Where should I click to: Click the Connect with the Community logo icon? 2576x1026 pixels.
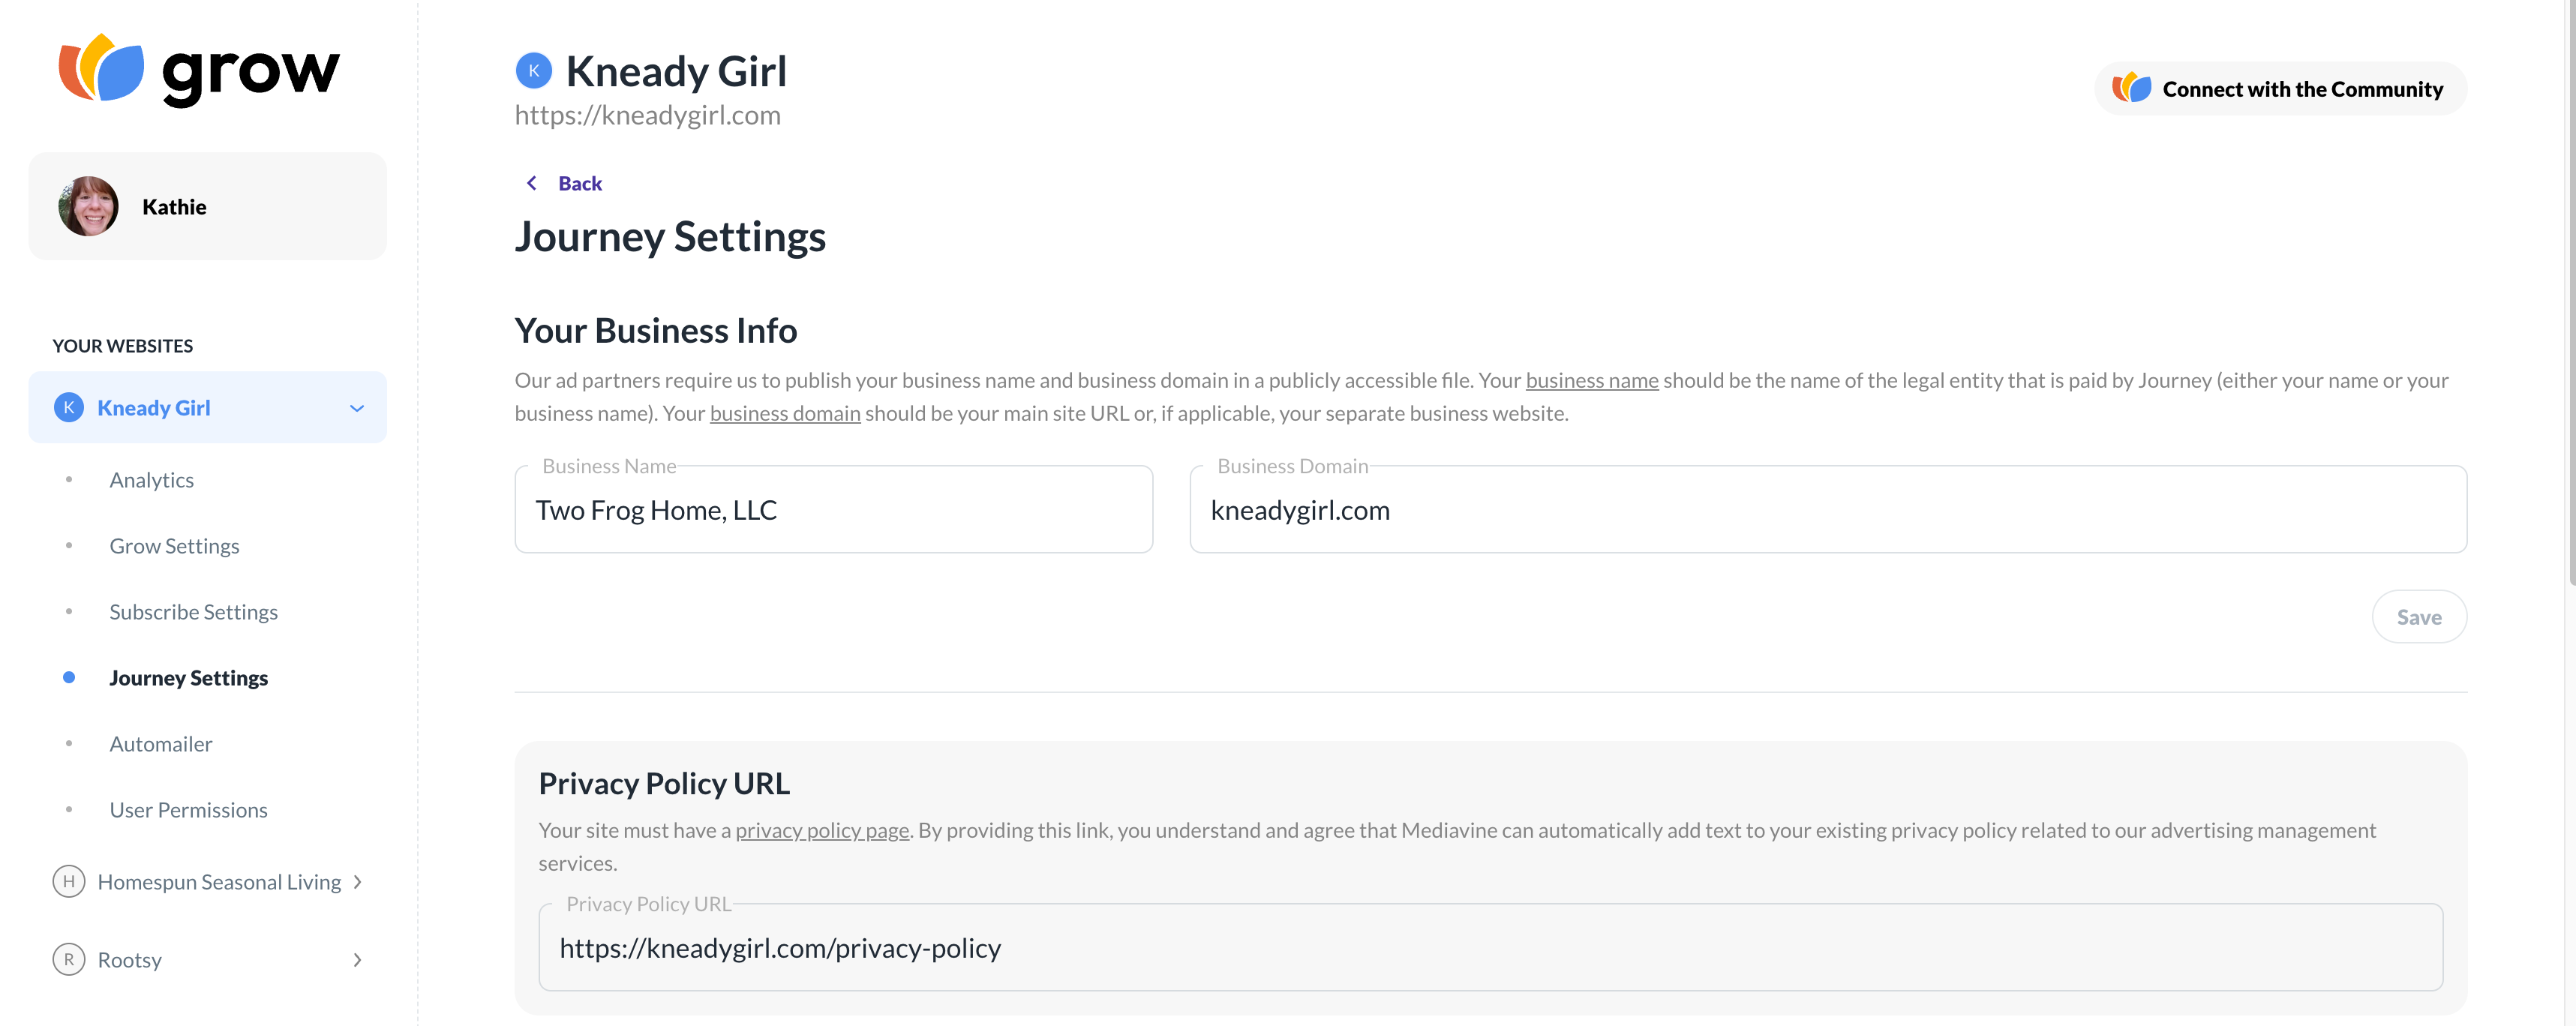[2131, 89]
